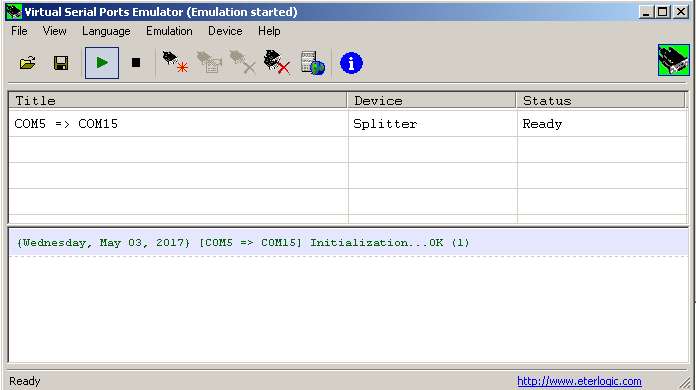Close the Virtual Serial Ports Emulator window

(x=681, y=12)
